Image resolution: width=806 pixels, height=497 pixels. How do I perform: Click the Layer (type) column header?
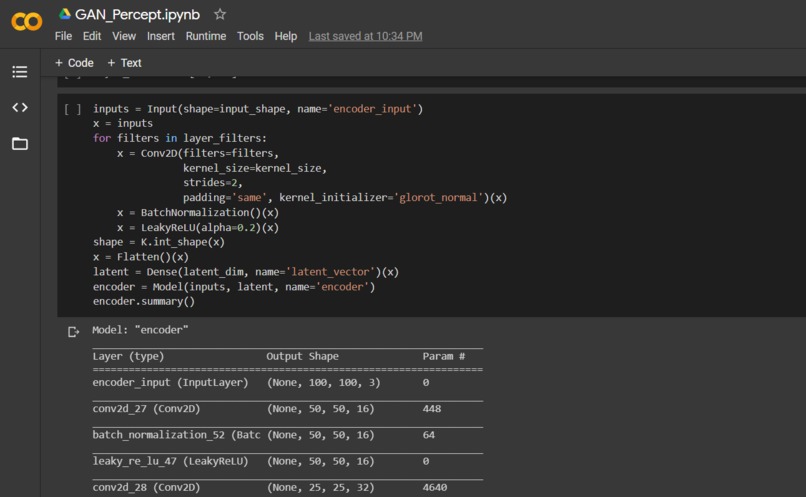click(129, 356)
